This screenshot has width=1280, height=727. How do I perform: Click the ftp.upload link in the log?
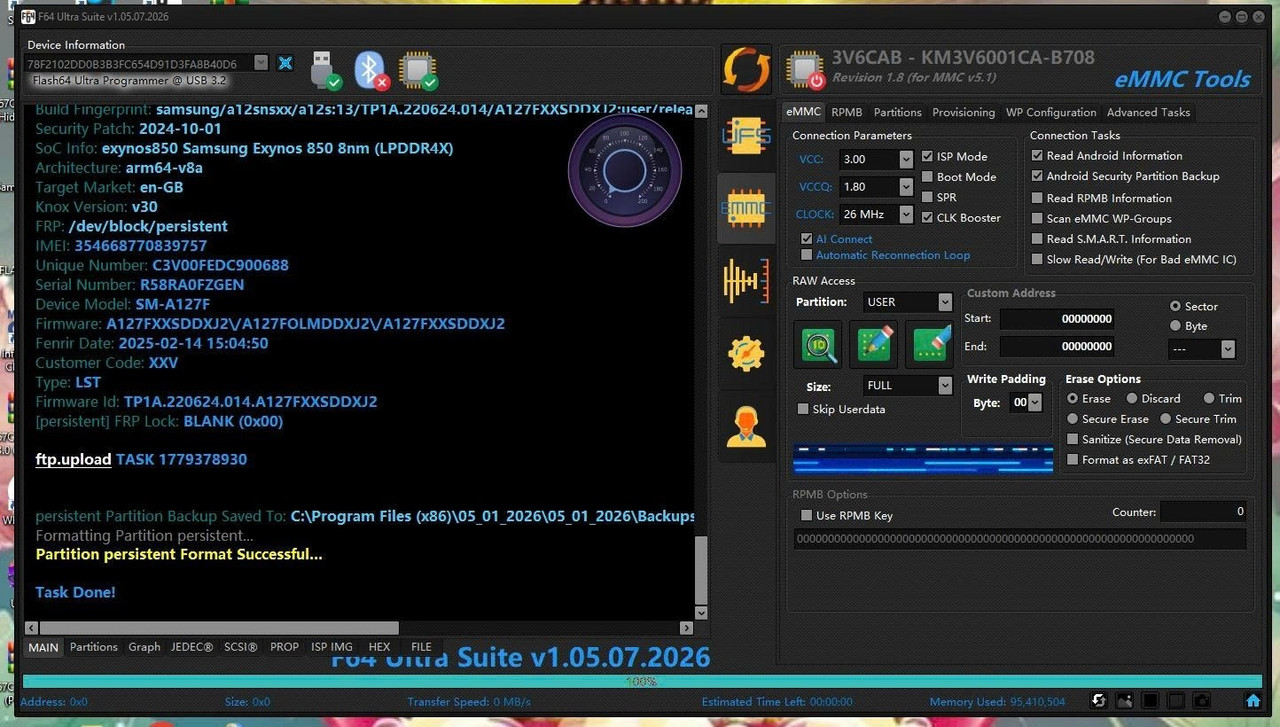click(73, 460)
